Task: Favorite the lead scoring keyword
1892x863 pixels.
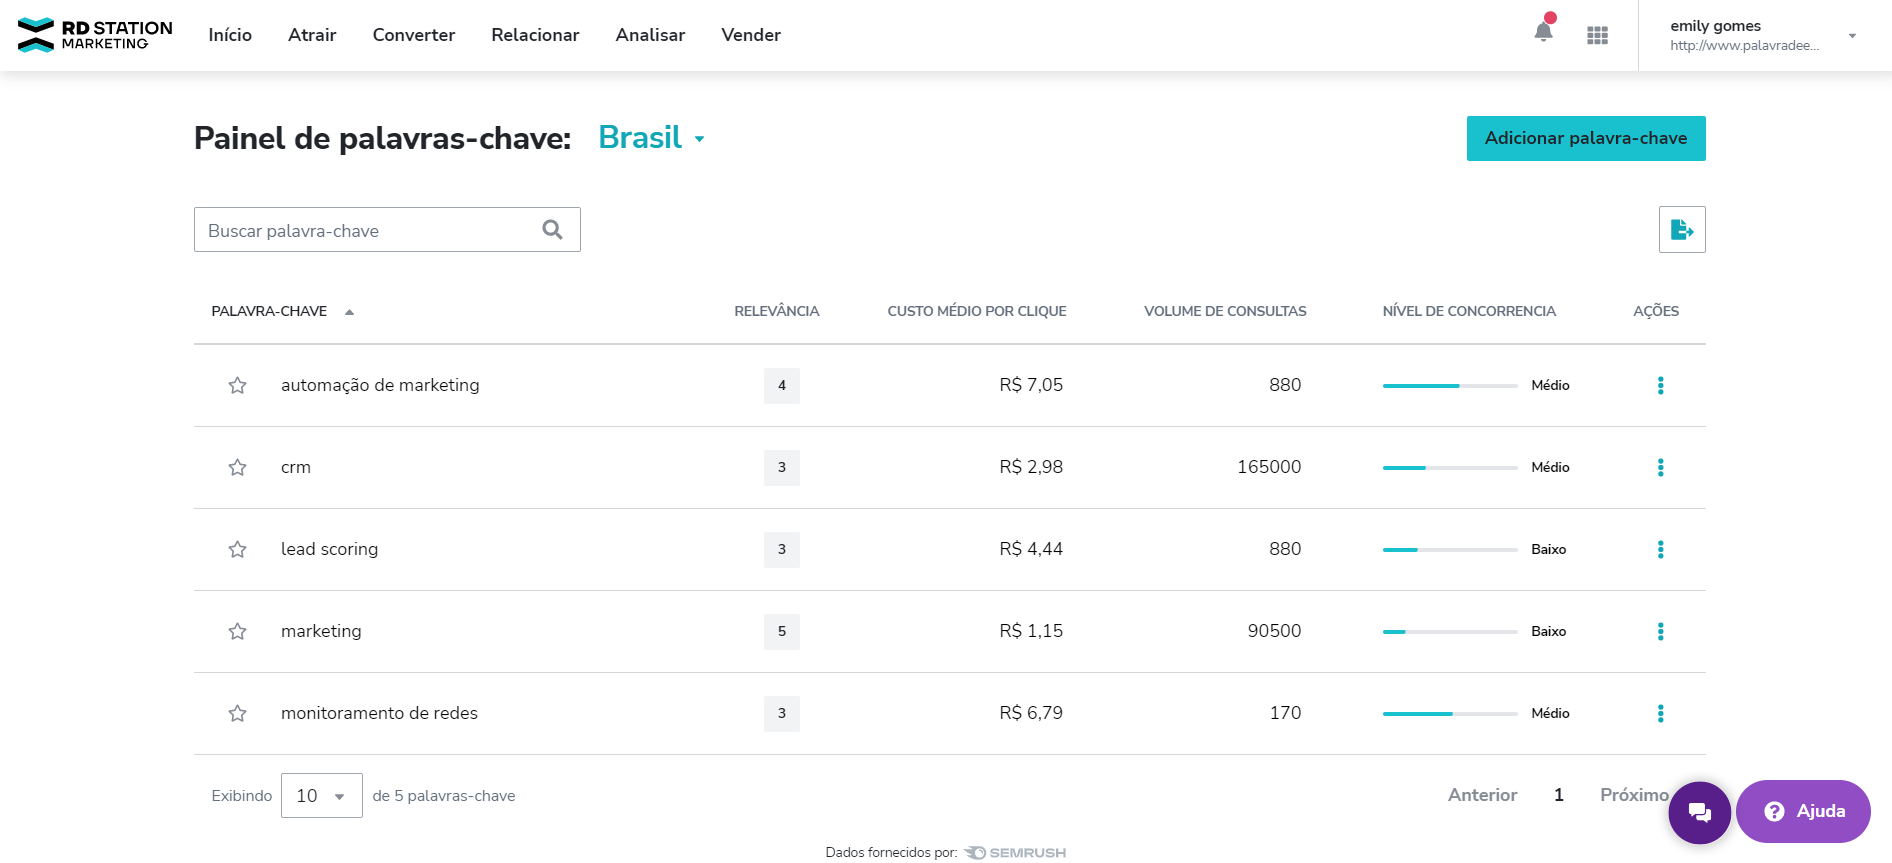Action: tap(237, 549)
